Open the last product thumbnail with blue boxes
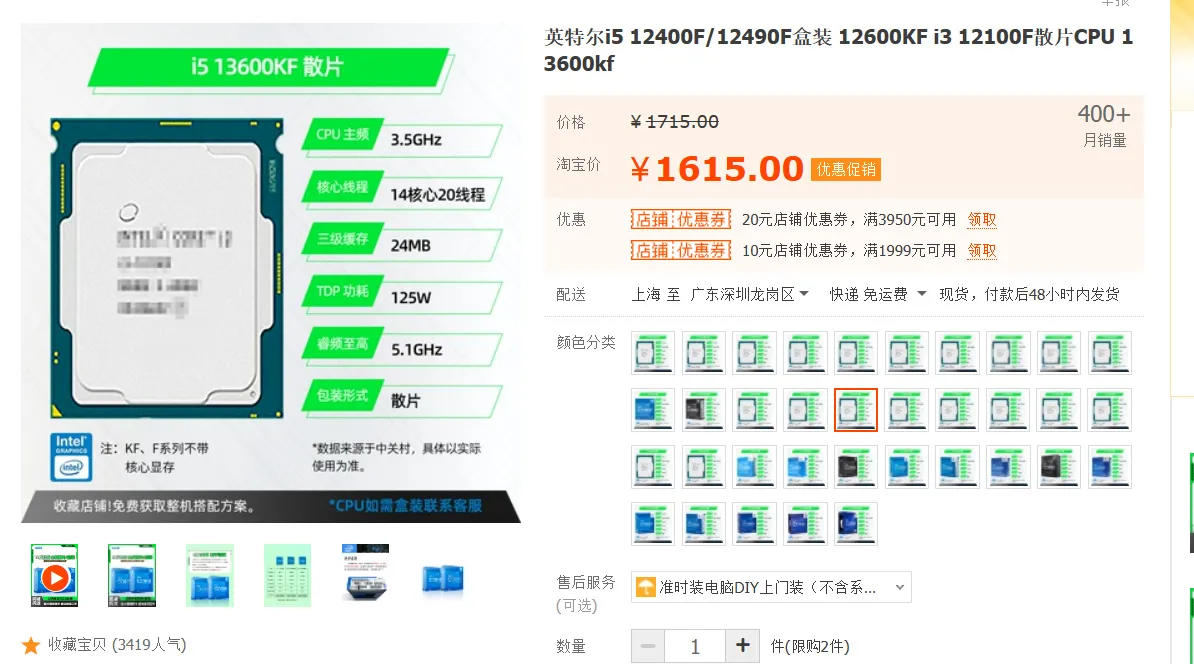 pyautogui.click(x=442, y=579)
